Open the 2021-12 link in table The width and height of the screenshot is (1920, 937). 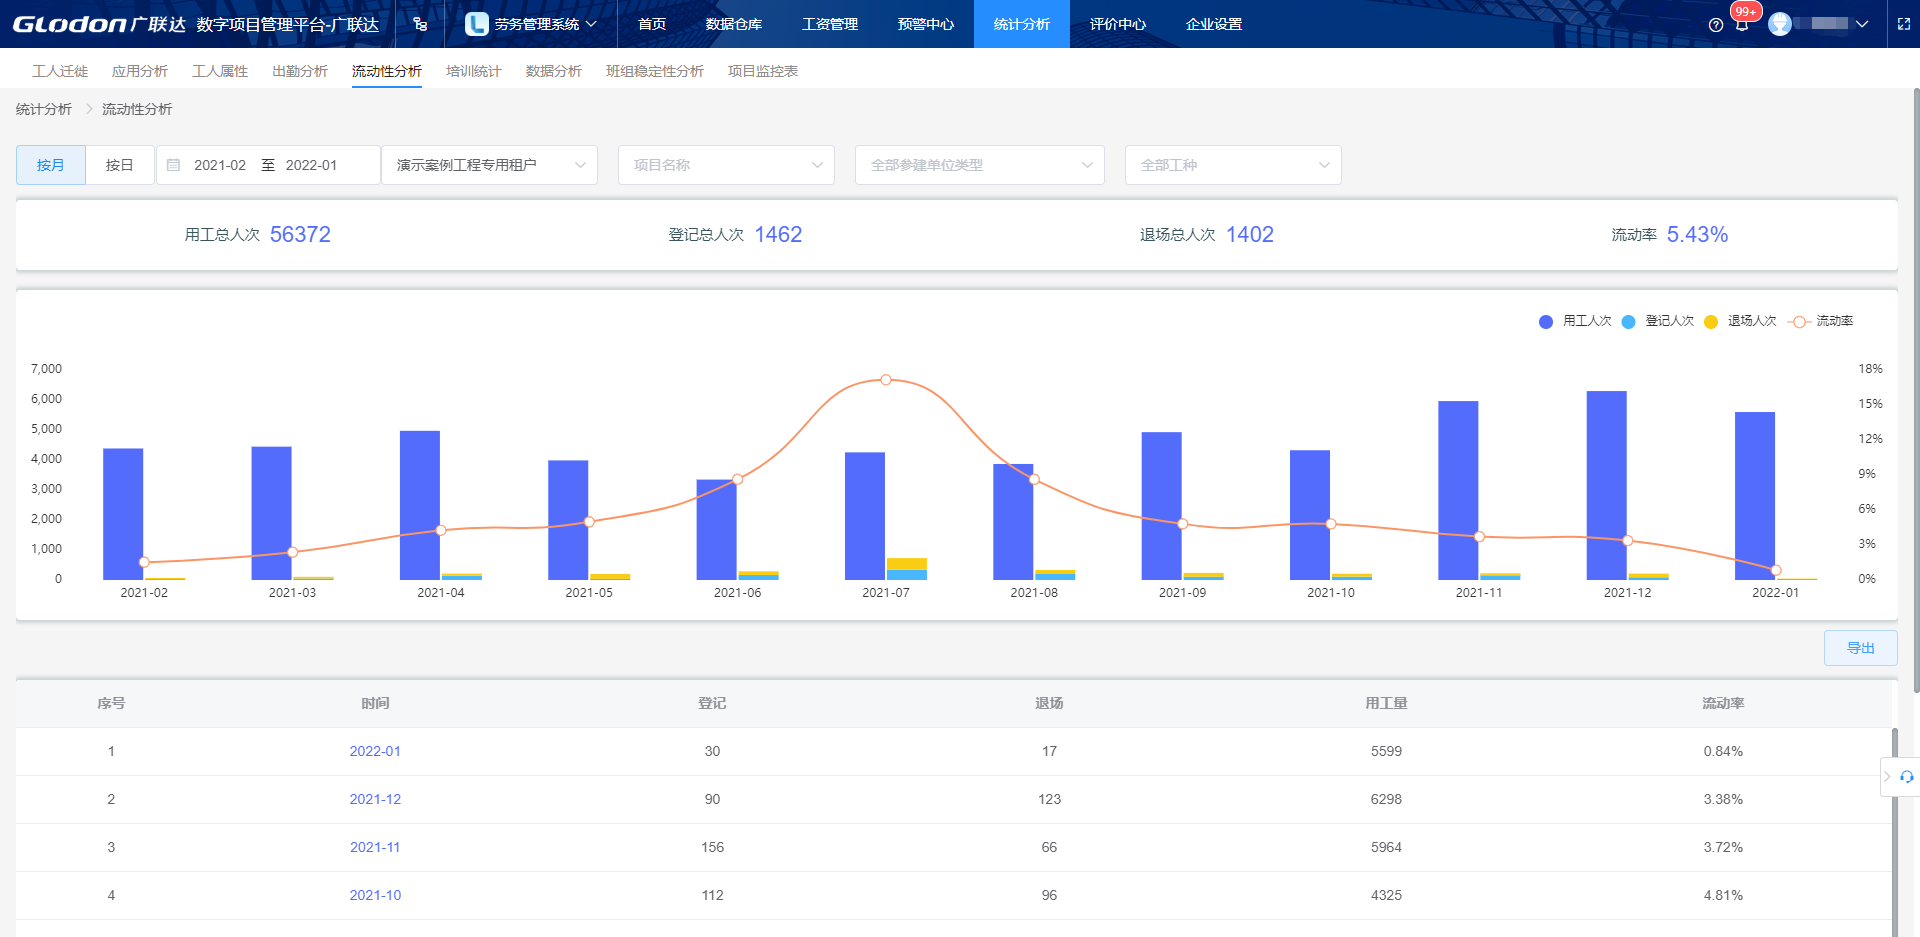[x=375, y=799]
